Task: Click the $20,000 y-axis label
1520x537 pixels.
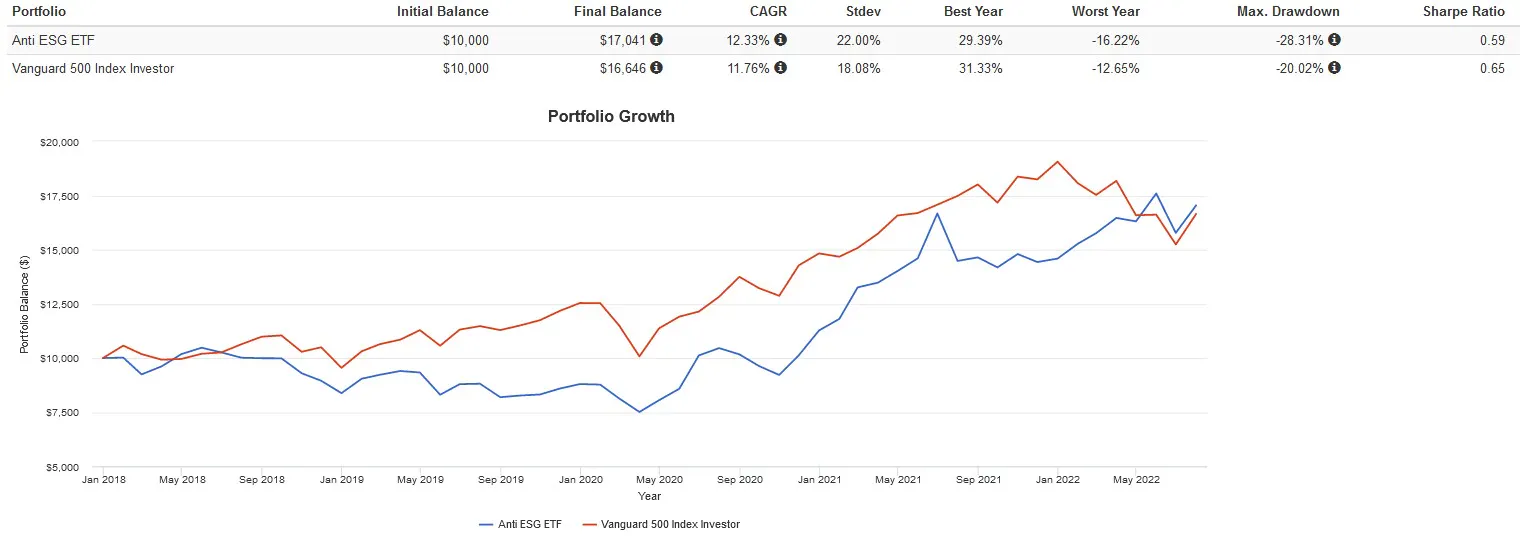Action: coord(59,142)
